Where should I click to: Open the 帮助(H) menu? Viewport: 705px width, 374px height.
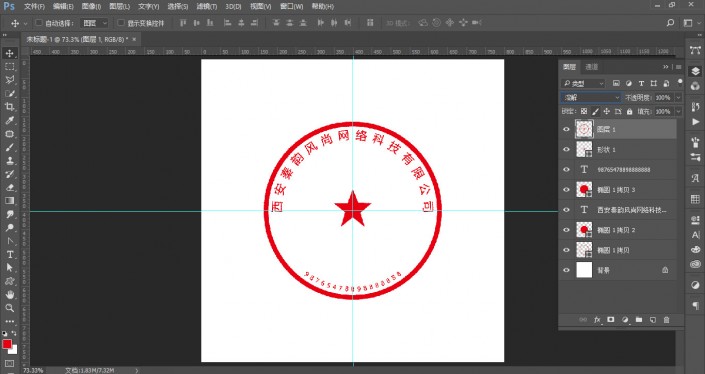(323, 6)
